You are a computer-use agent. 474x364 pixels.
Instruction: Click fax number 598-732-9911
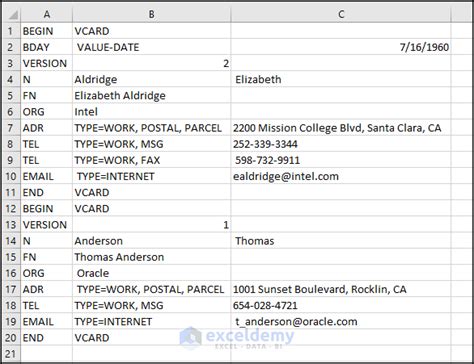pyautogui.click(x=341, y=160)
